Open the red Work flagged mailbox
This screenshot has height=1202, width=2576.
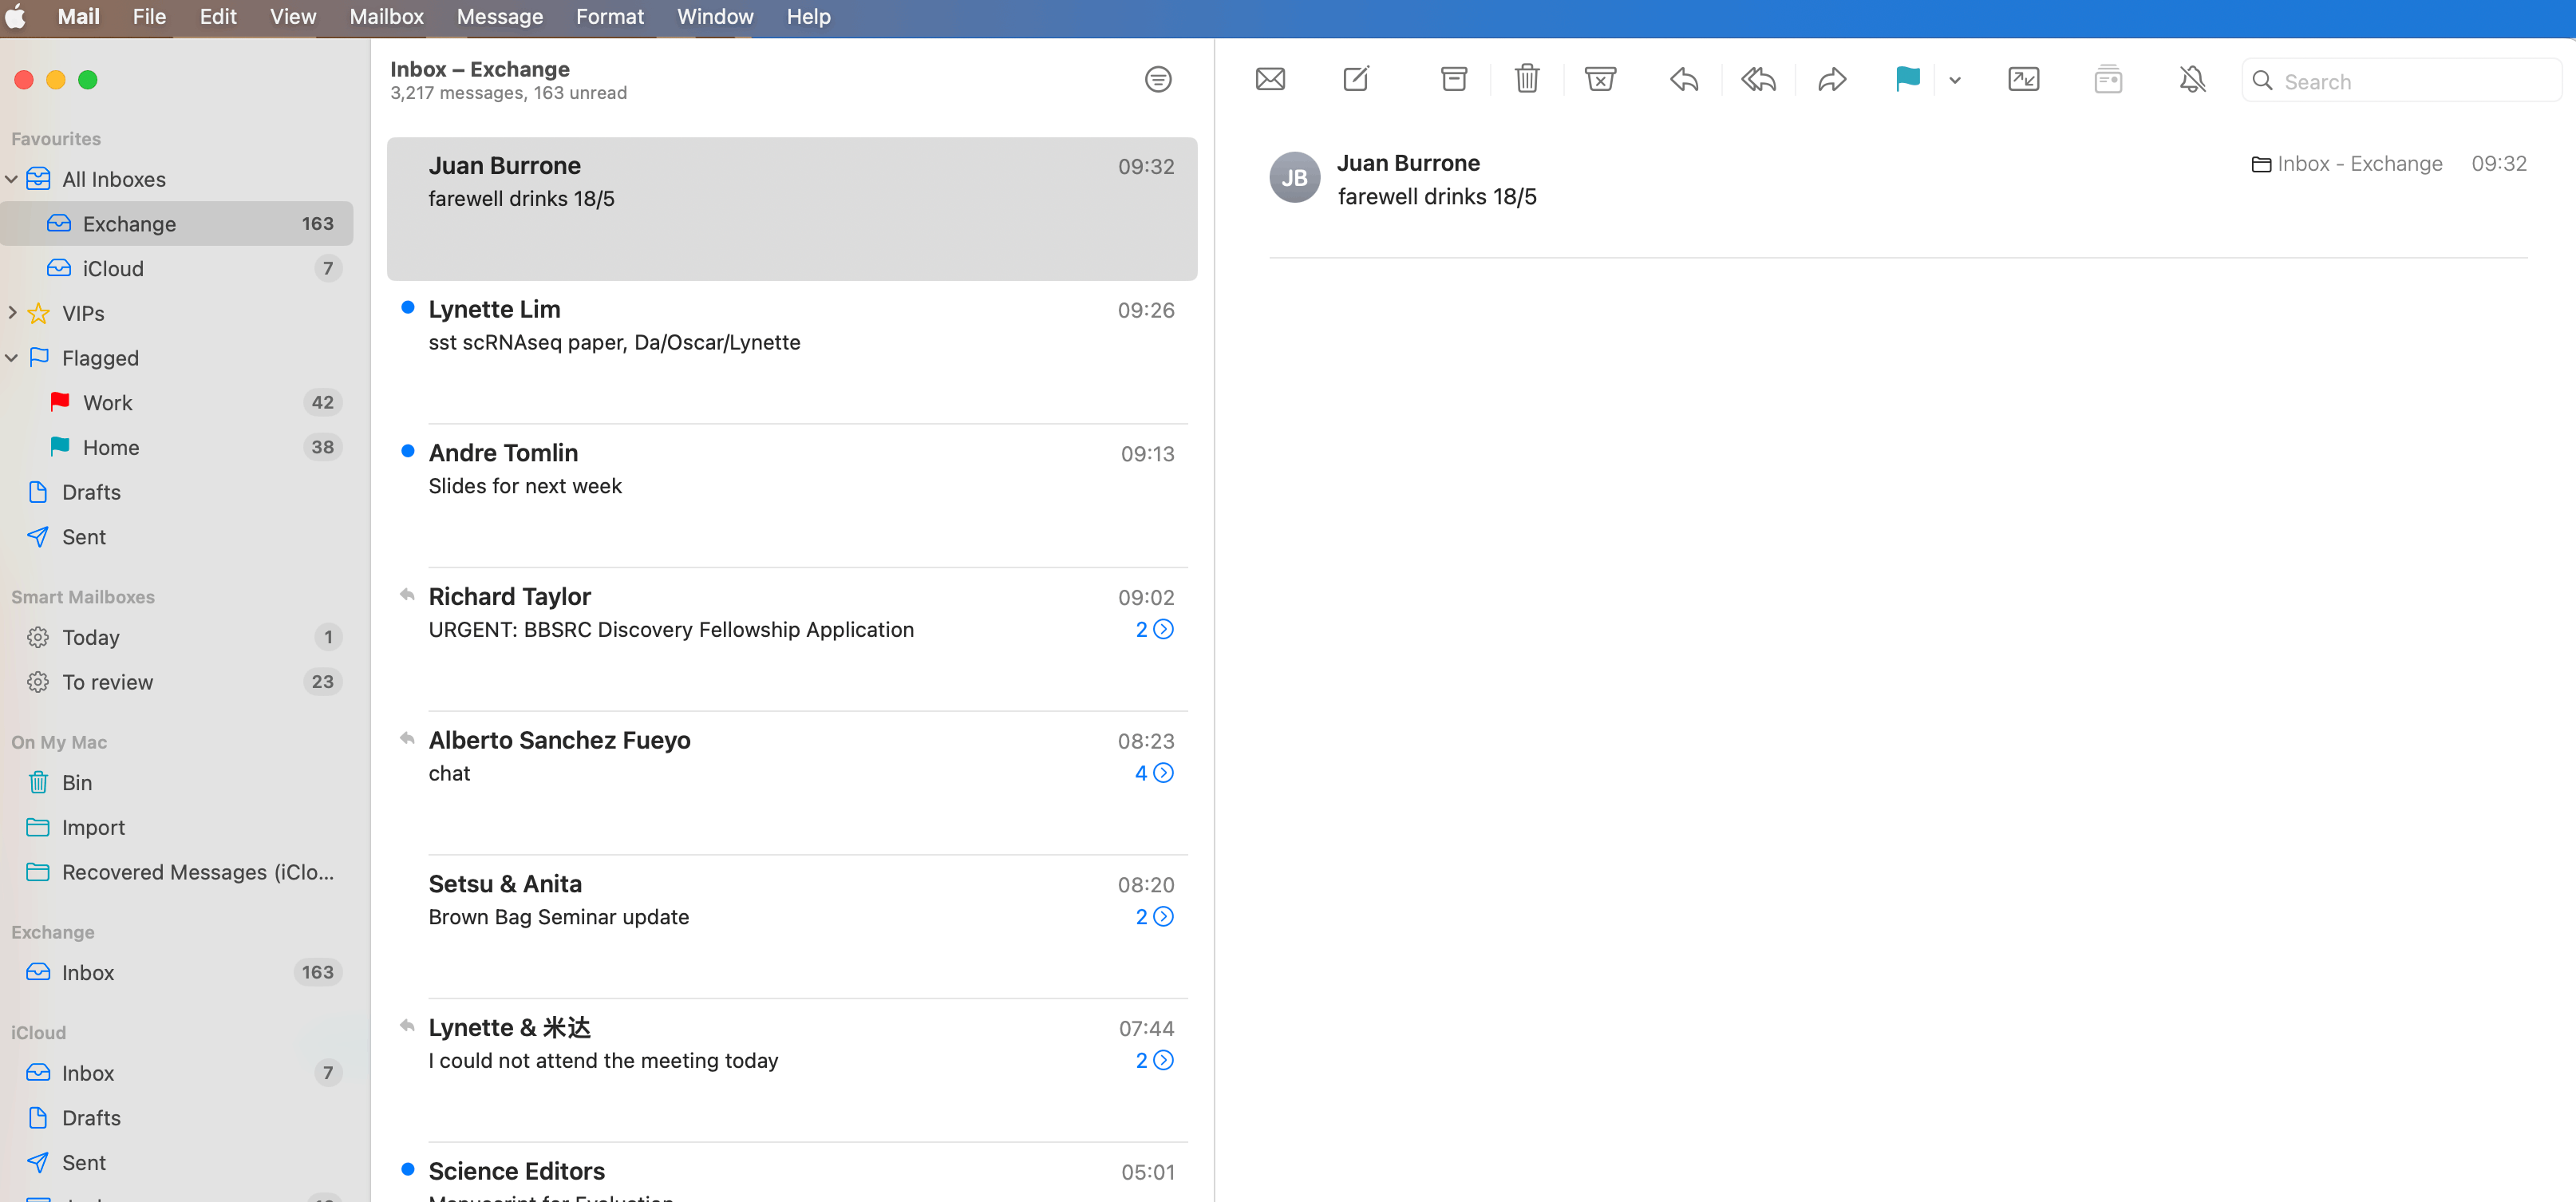[177, 402]
